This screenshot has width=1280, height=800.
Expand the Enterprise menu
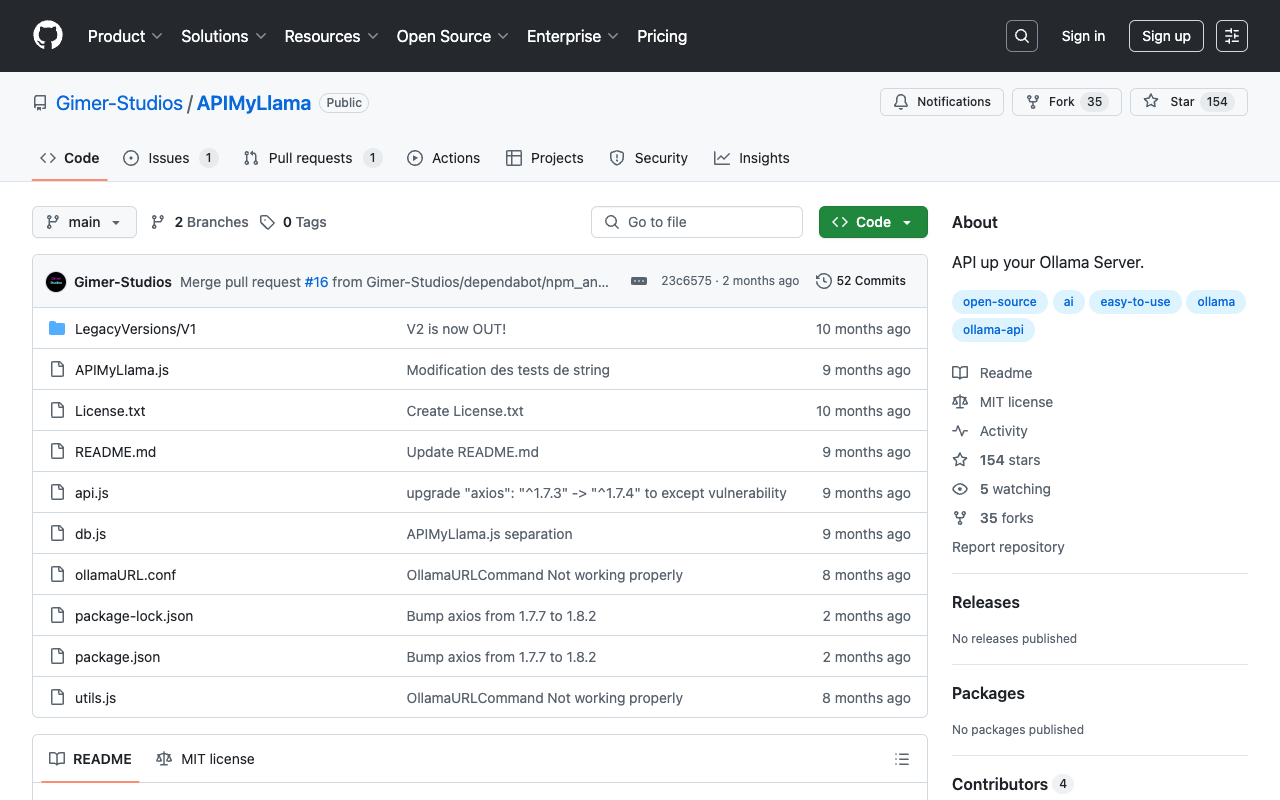[573, 36]
